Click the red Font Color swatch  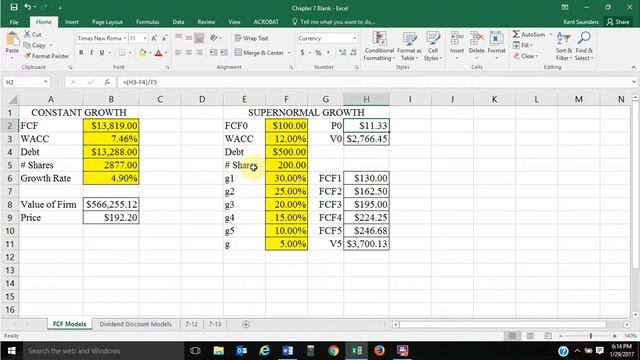(159, 53)
